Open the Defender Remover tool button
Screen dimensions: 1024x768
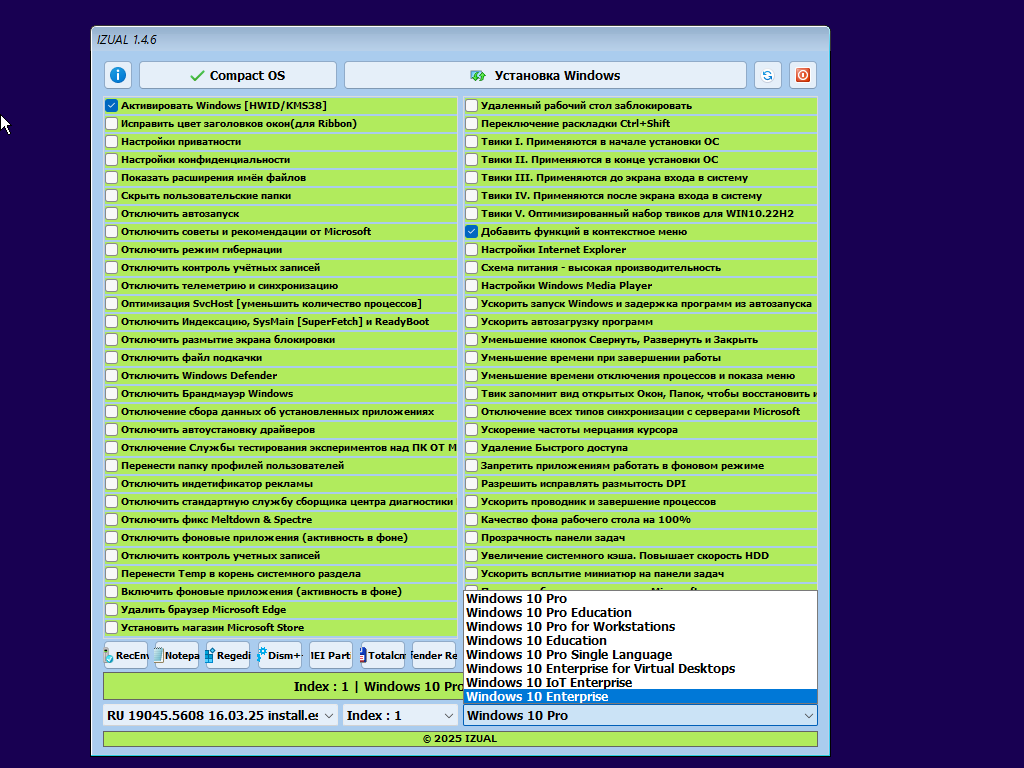point(434,655)
